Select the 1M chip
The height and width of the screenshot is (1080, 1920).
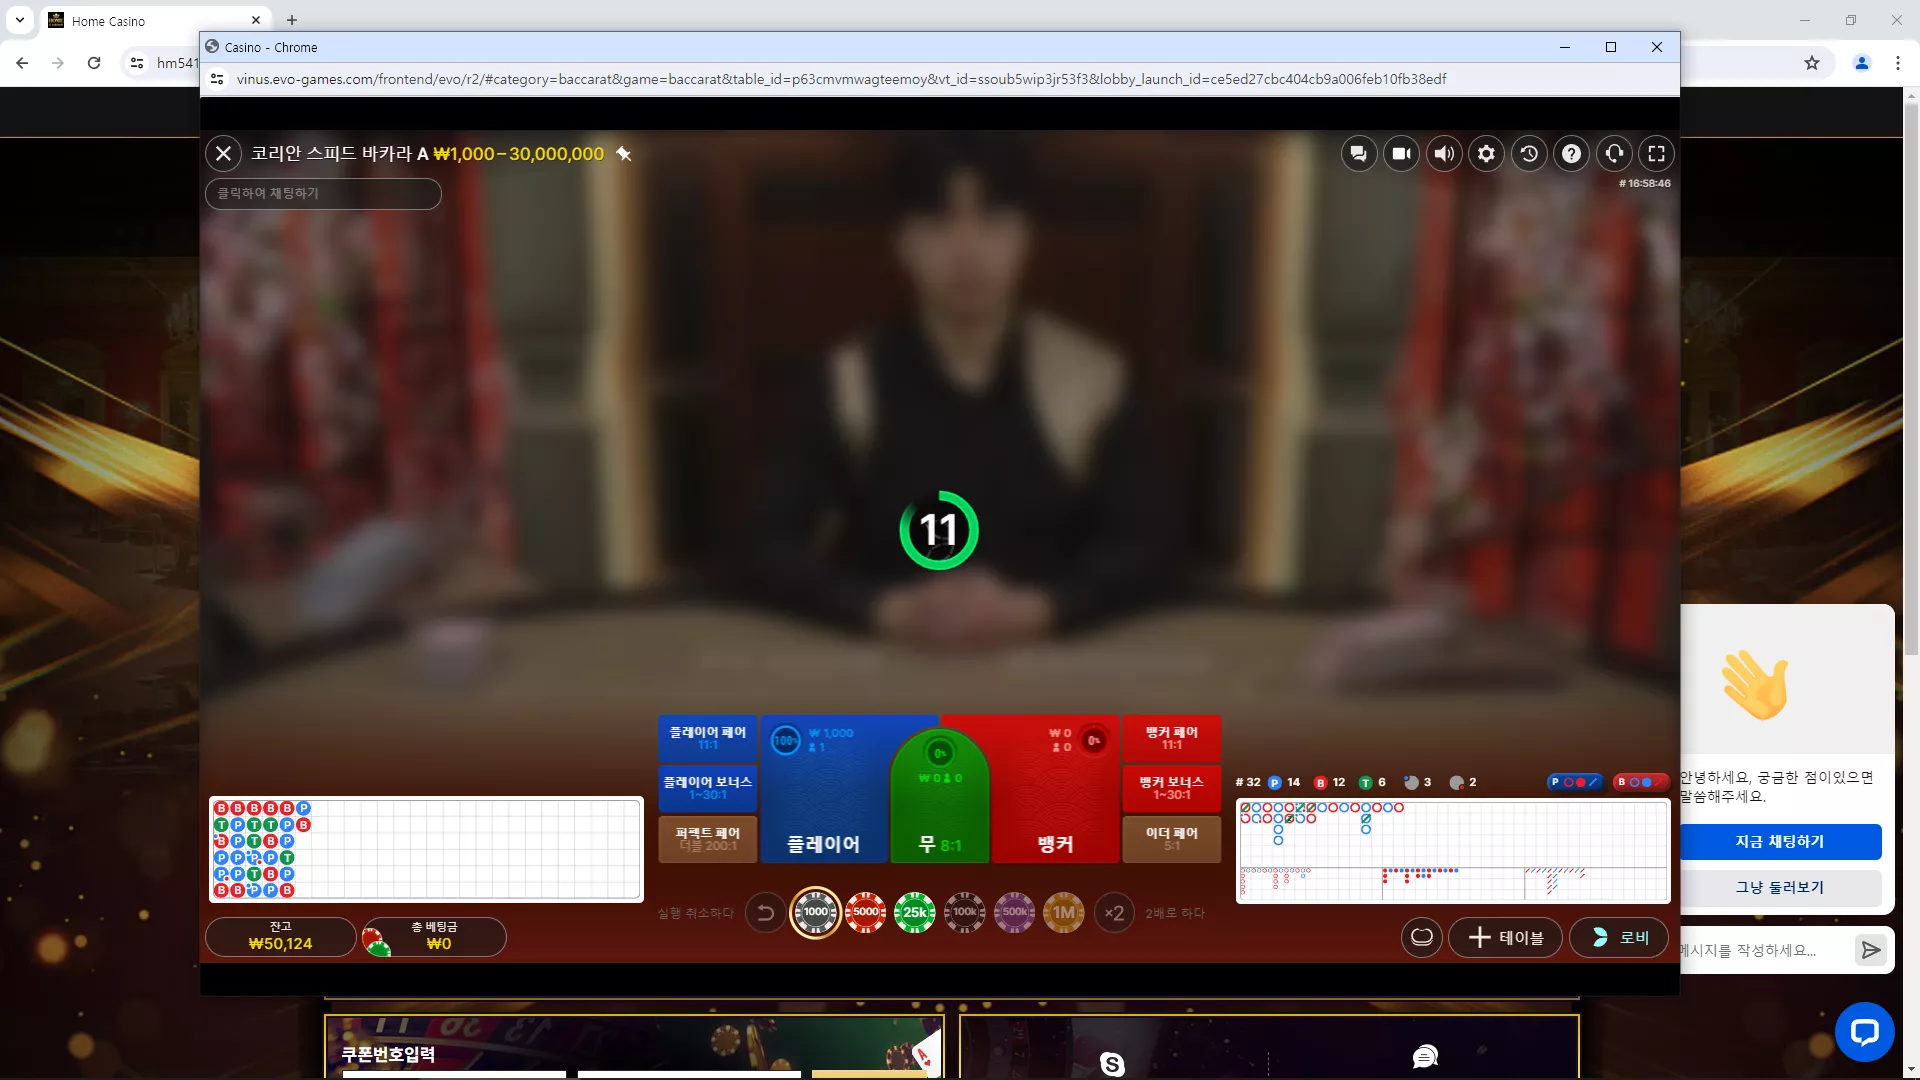pyautogui.click(x=1064, y=912)
